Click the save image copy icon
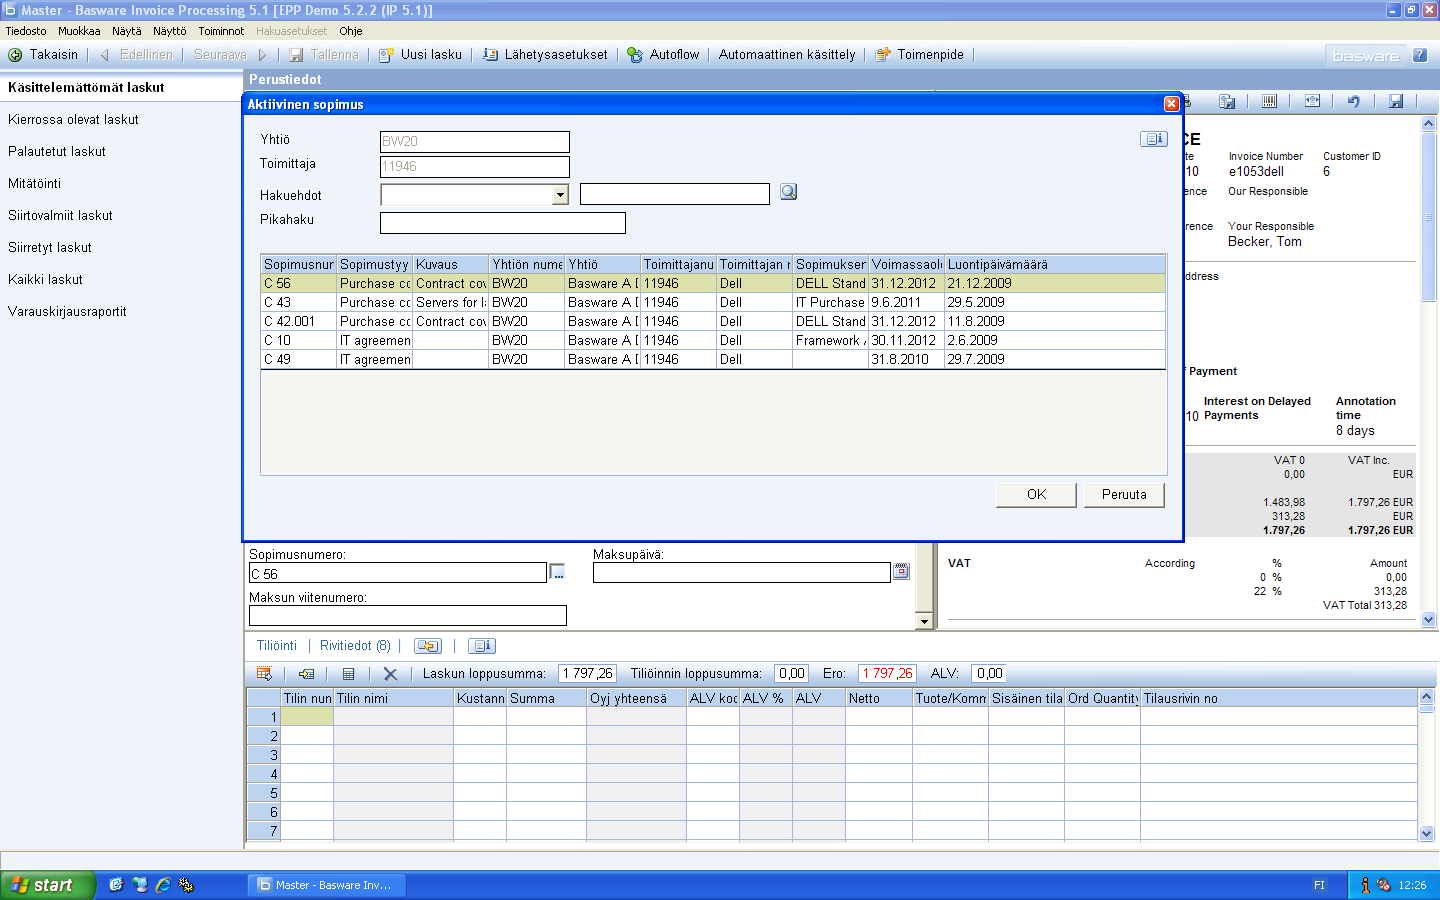 click(1227, 101)
